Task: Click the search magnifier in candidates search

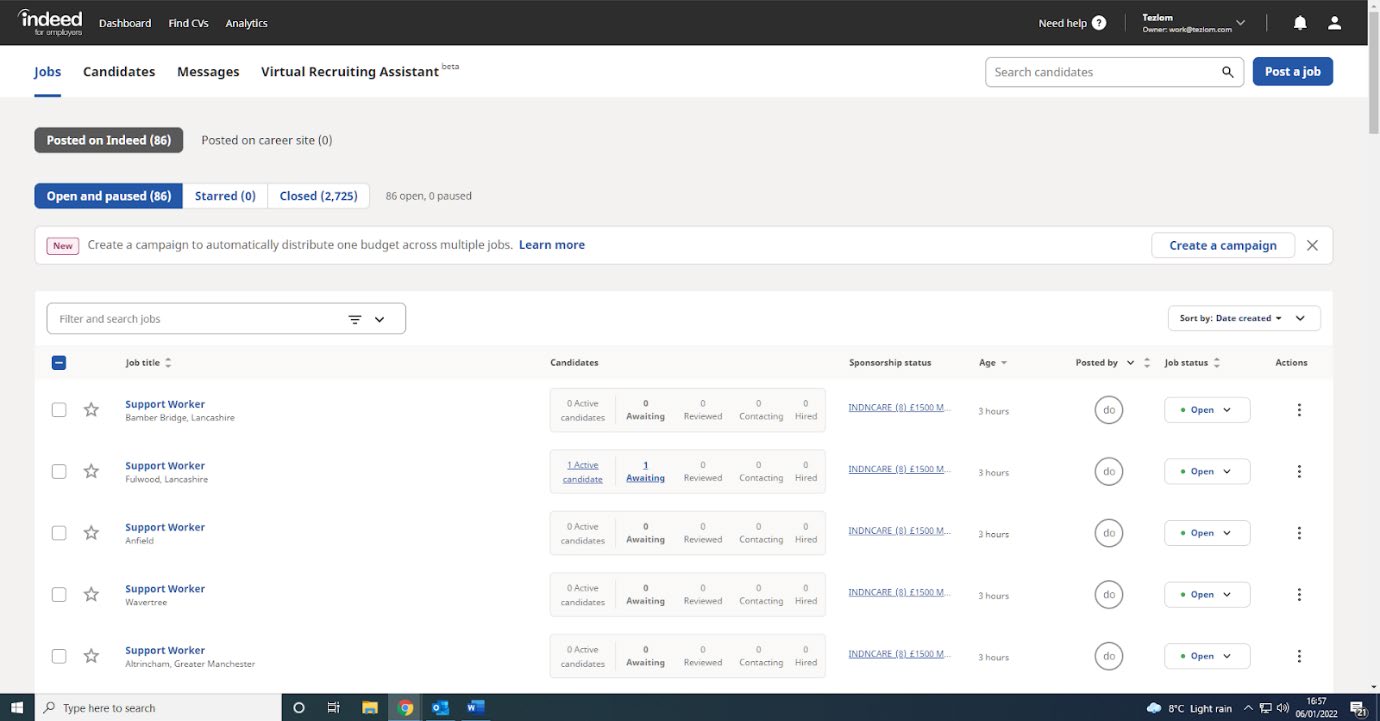Action: click(1227, 72)
